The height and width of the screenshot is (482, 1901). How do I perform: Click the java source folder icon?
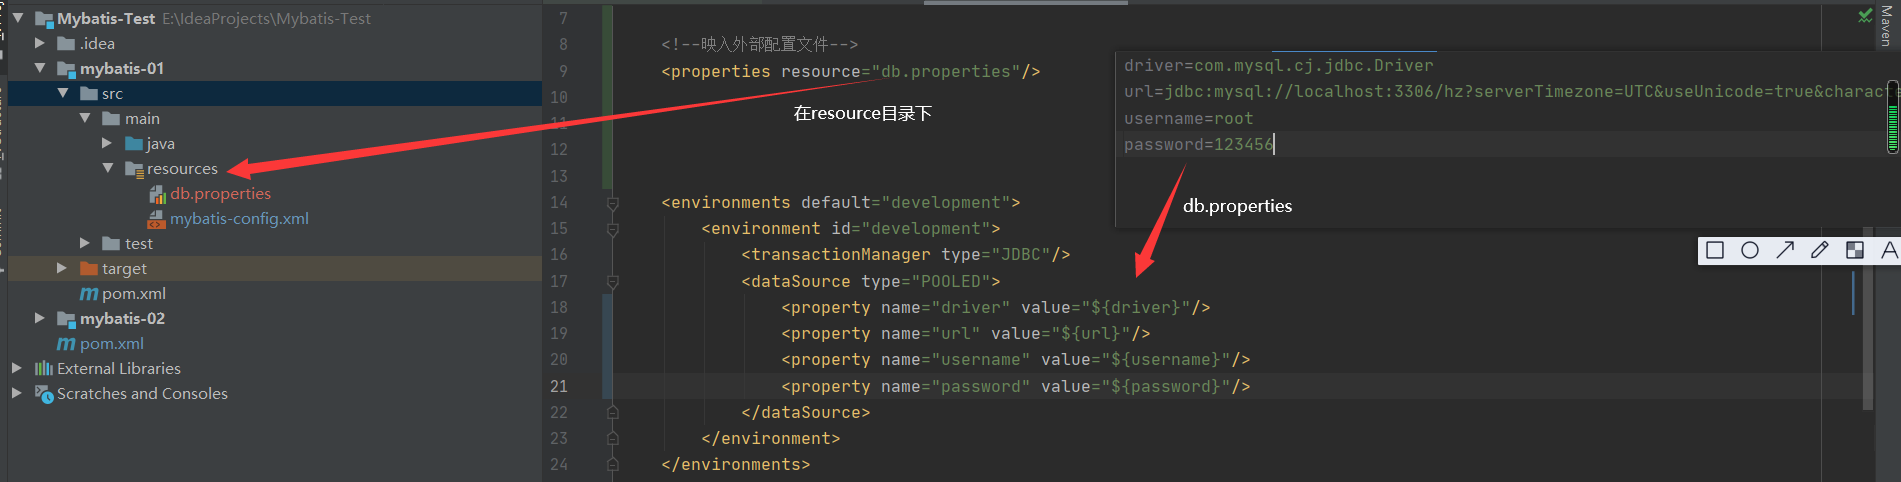(134, 144)
